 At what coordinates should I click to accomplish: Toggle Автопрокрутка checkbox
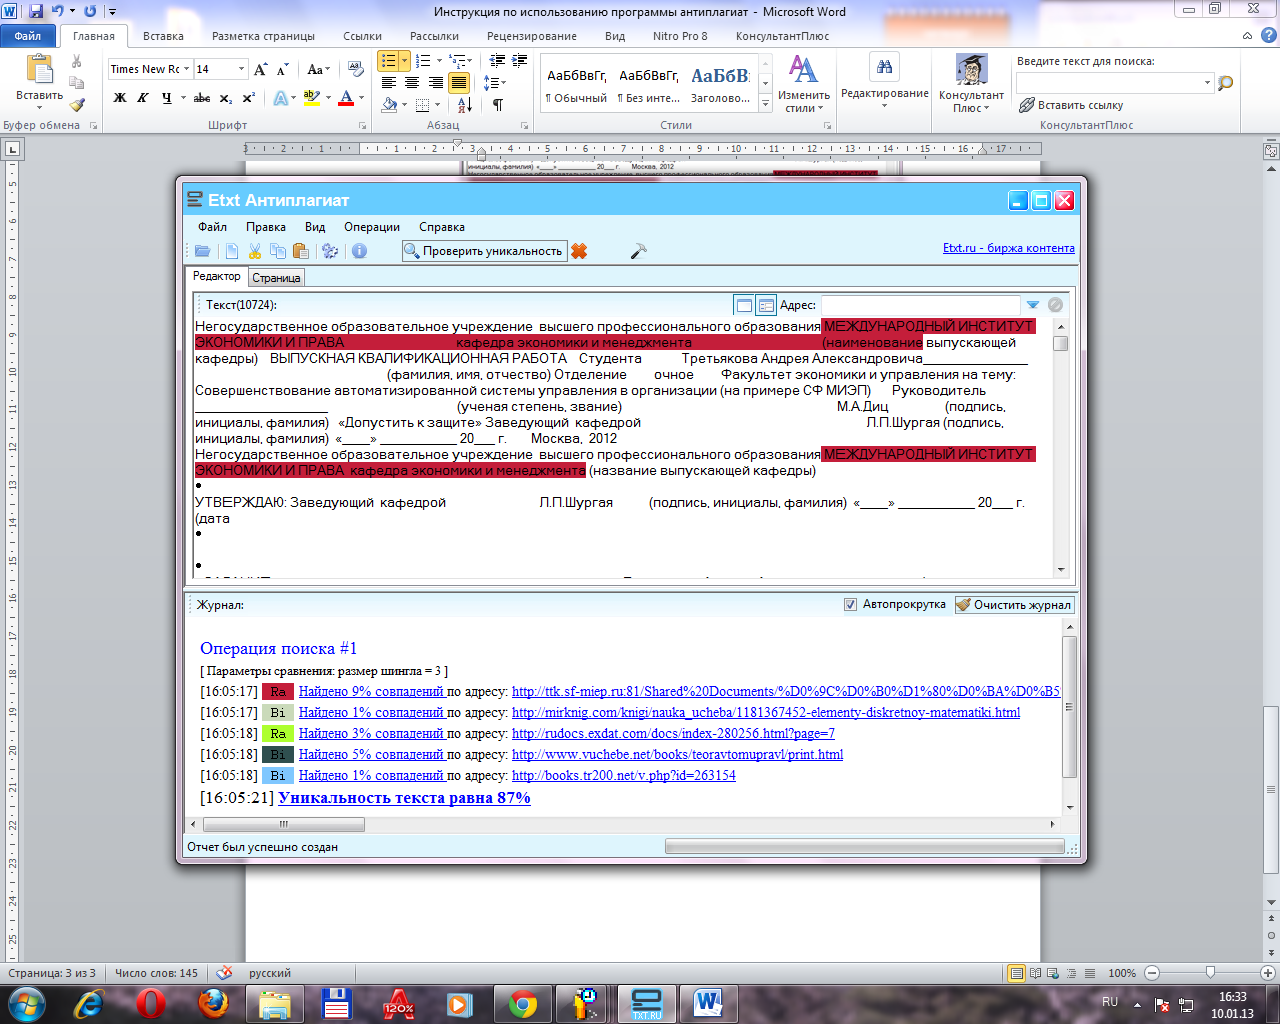(x=851, y=604)
